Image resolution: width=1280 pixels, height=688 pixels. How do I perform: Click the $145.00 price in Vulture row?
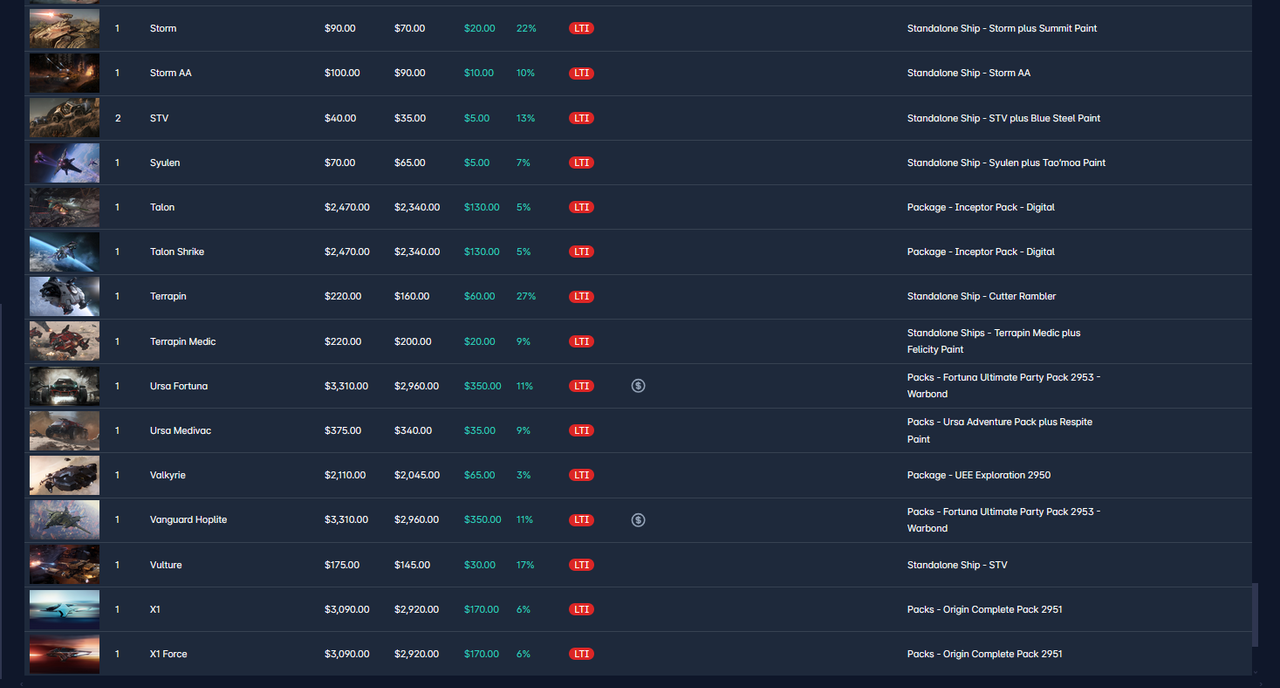tap(412, 565)
